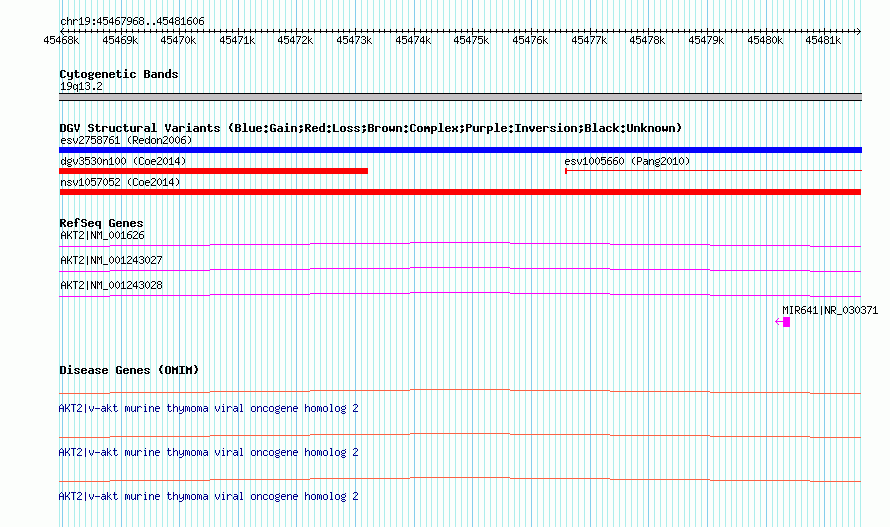Image resolution: width=890 pixels, height=527 pixels.
Task: Click the 45474k ruler tick label
Action: 413,40
